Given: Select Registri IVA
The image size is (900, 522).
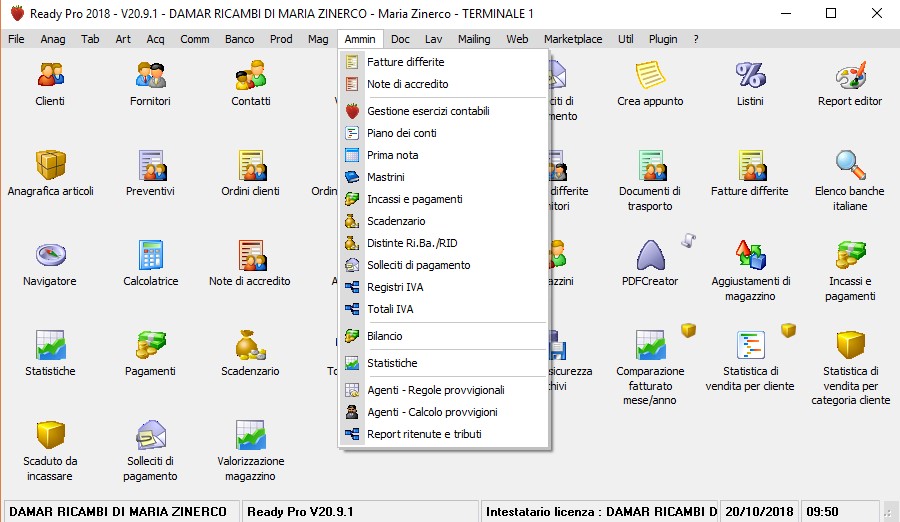Looking at the screenshot, I should (x=444, y=287).
